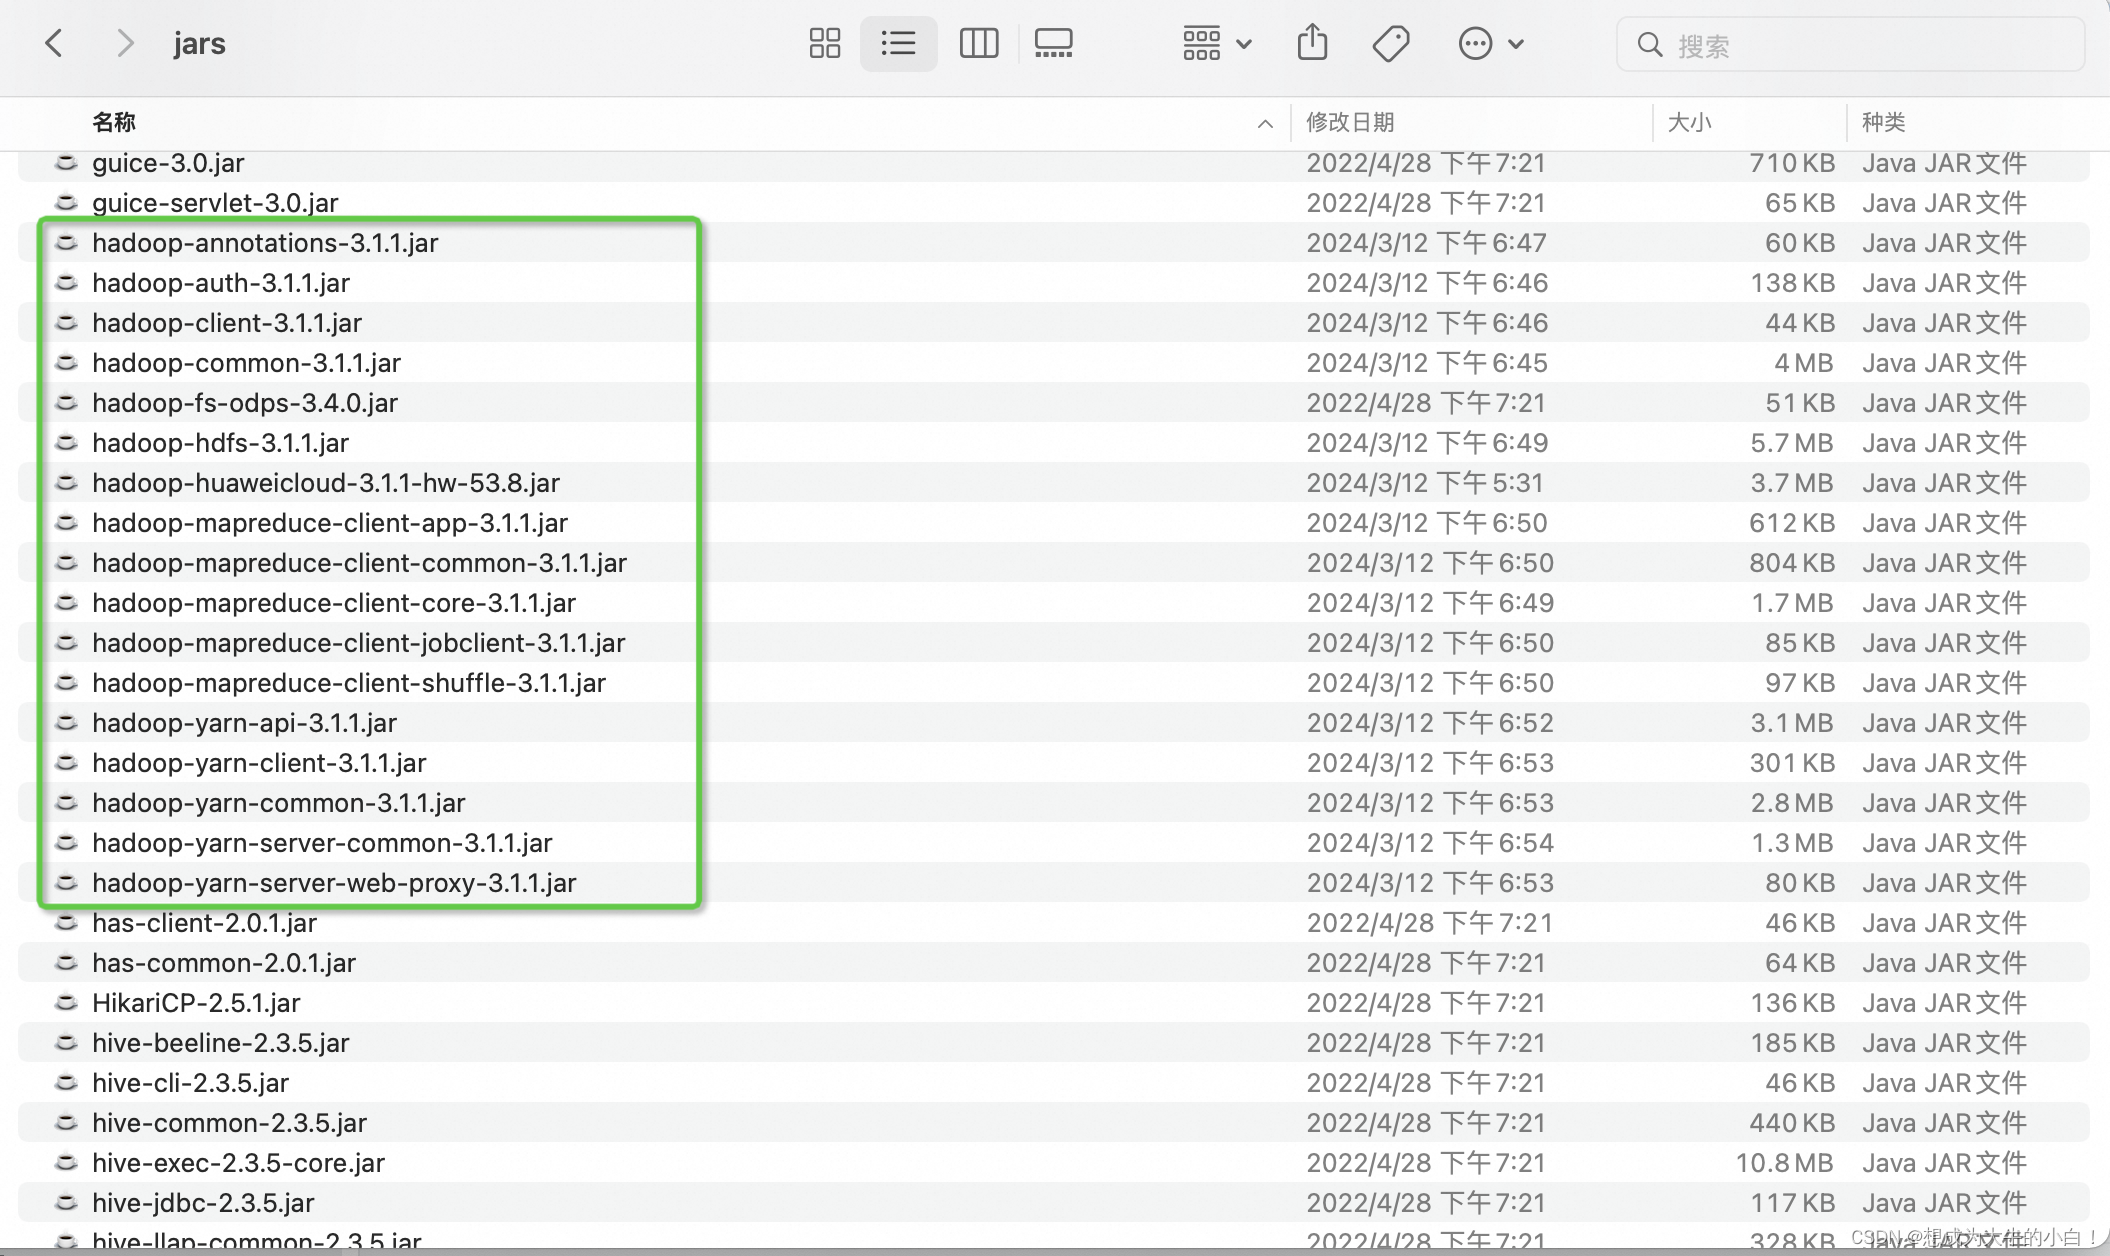Click jar icon of hadoop-yarn-common-3.1.1.jar
Viewport: 2110px width, 1256px height.
[66, 802]
